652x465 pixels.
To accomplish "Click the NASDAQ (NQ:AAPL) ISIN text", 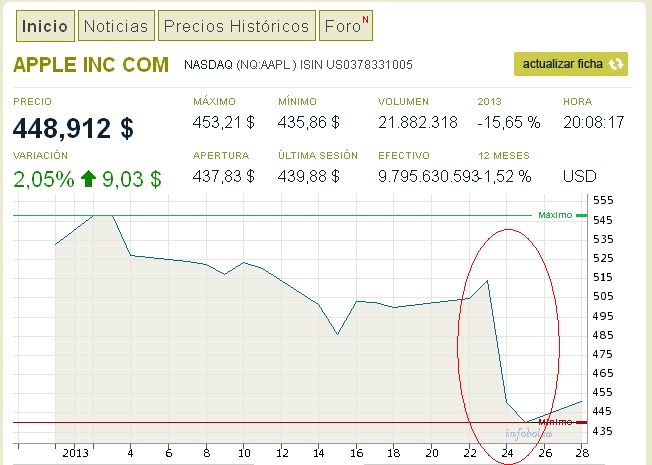I will 298,65.
